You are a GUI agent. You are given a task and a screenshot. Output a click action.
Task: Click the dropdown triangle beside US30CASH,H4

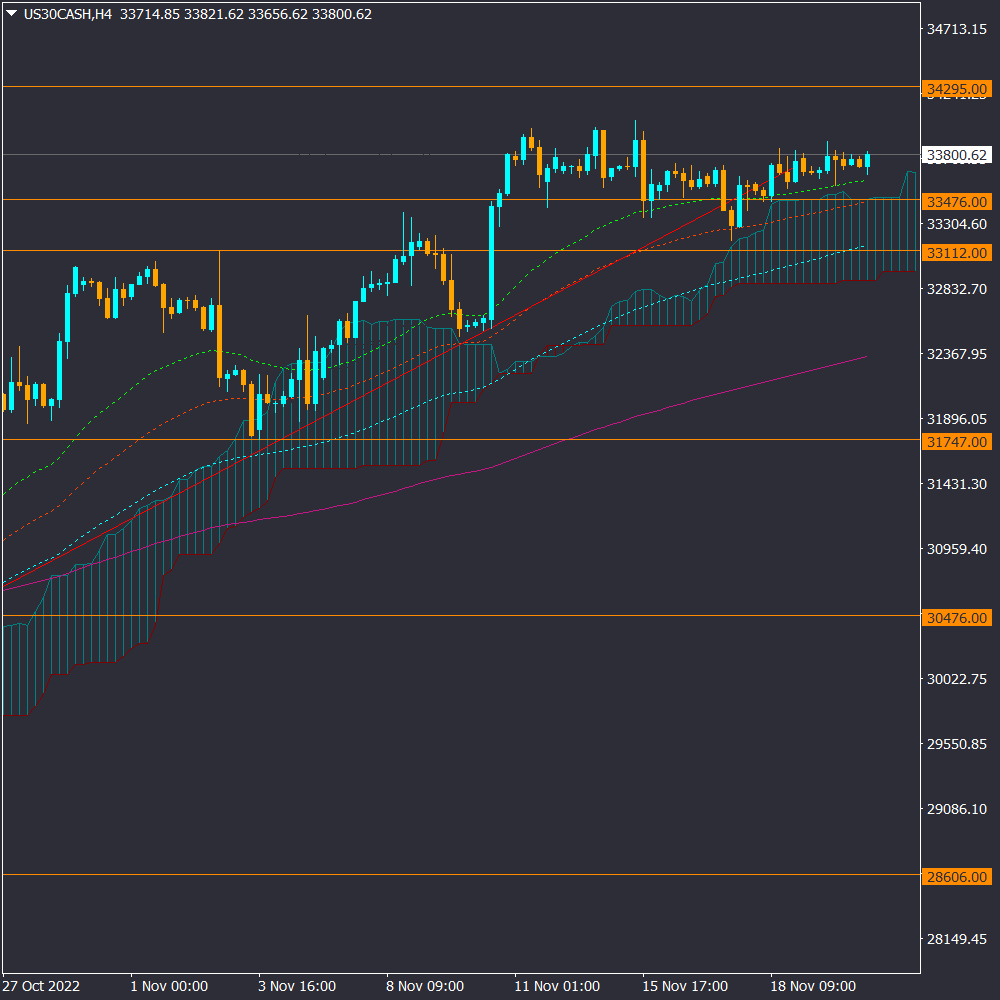(12, 14)
